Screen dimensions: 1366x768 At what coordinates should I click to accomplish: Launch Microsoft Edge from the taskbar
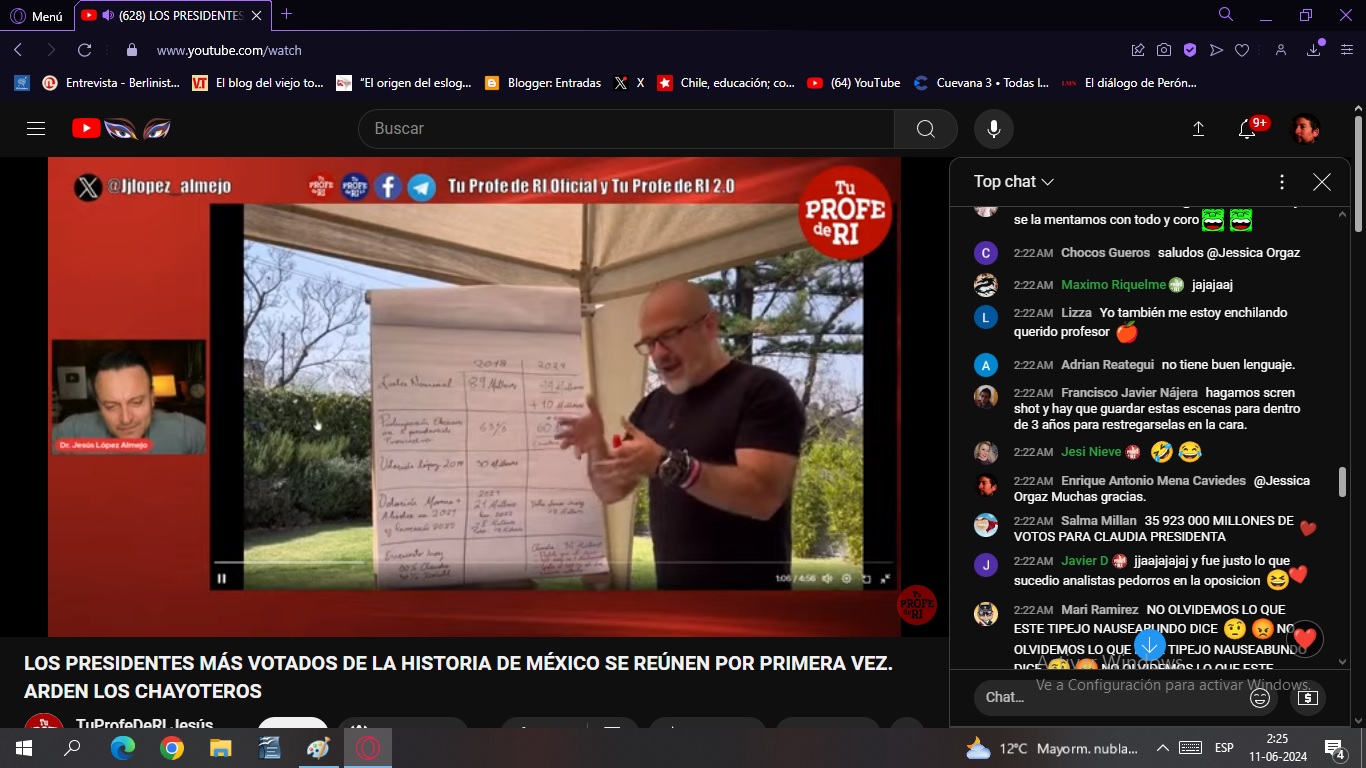point(122,748)
